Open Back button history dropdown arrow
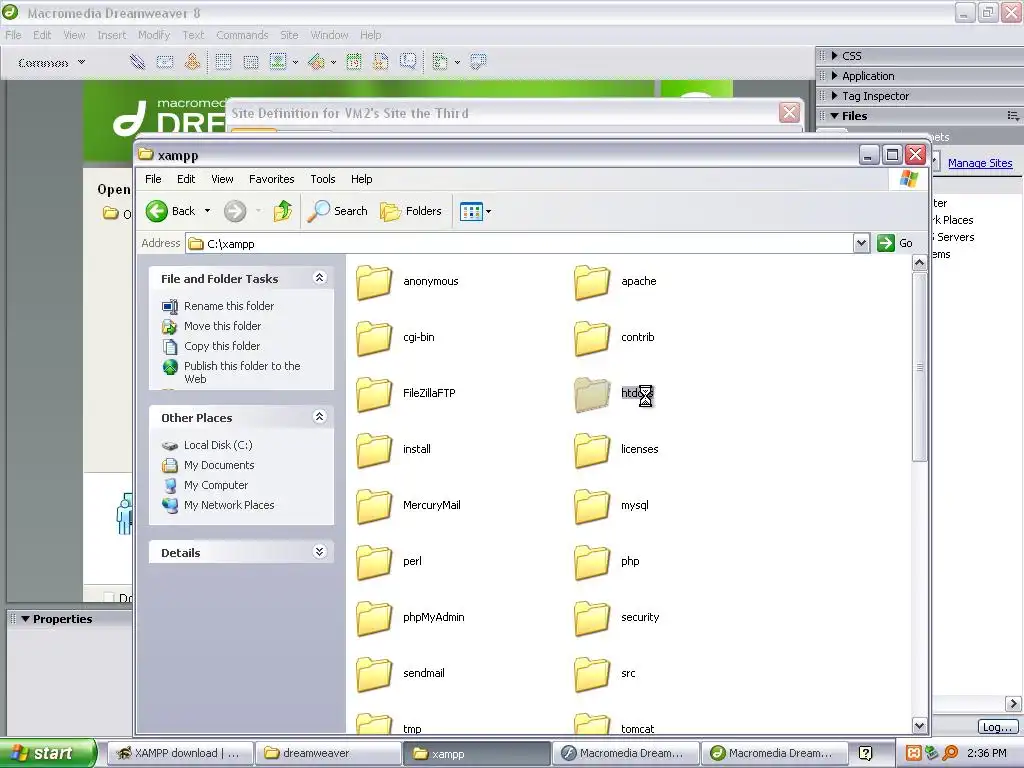Viewport: 1024px width, 768px height. [208, 211]
